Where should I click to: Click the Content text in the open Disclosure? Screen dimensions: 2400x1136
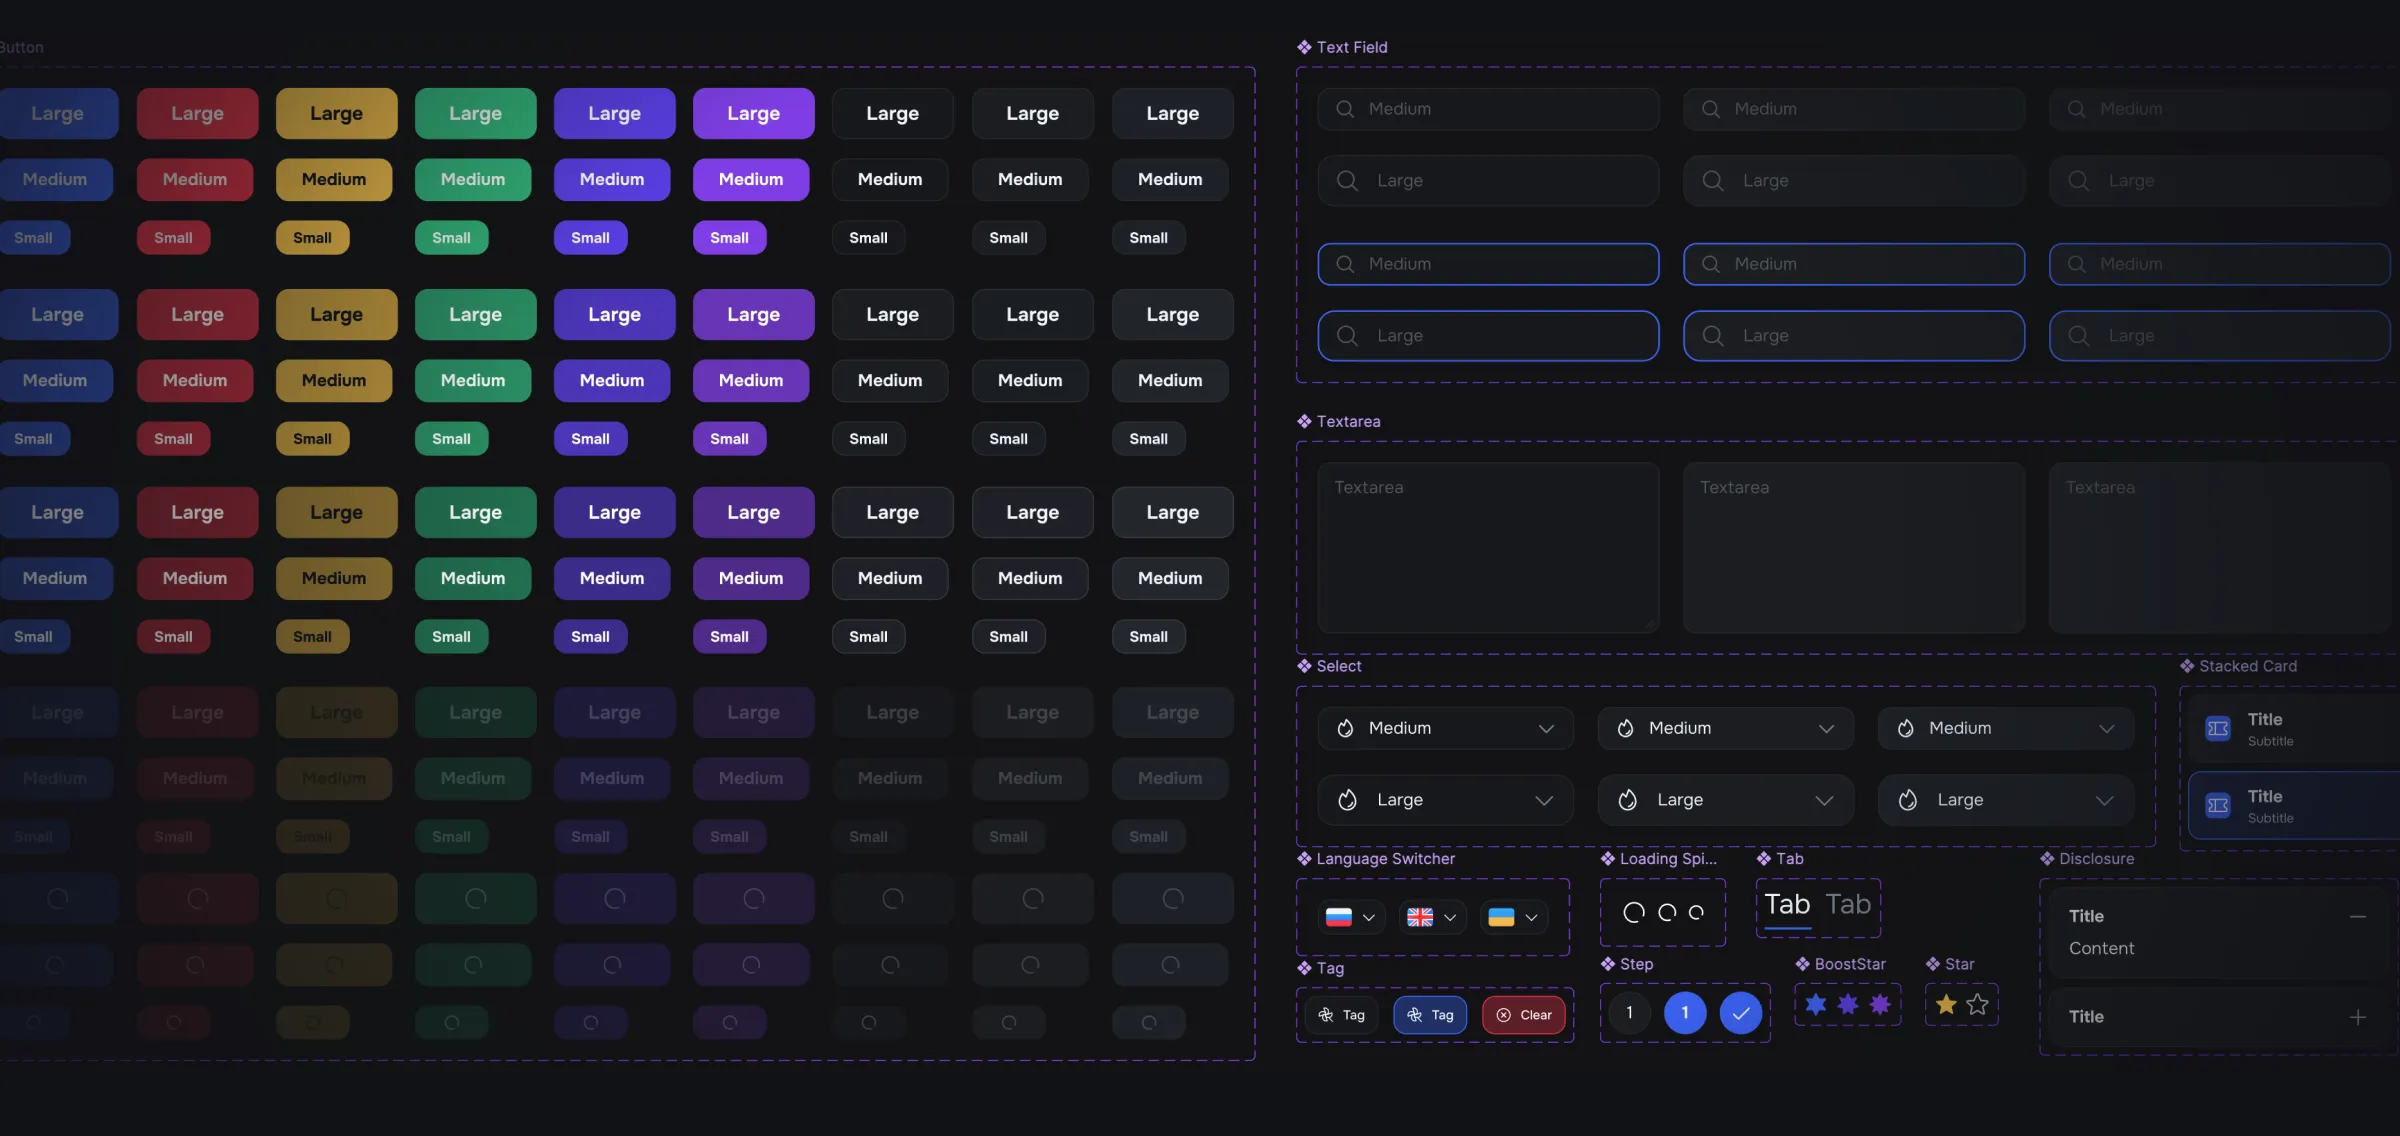click(x=2101, y=948)
